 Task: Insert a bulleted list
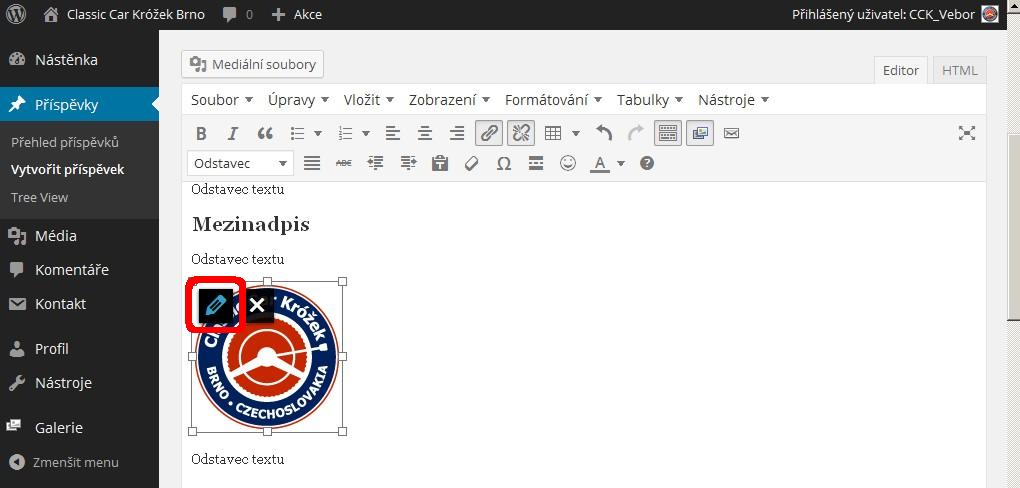[x=298, y=133]
